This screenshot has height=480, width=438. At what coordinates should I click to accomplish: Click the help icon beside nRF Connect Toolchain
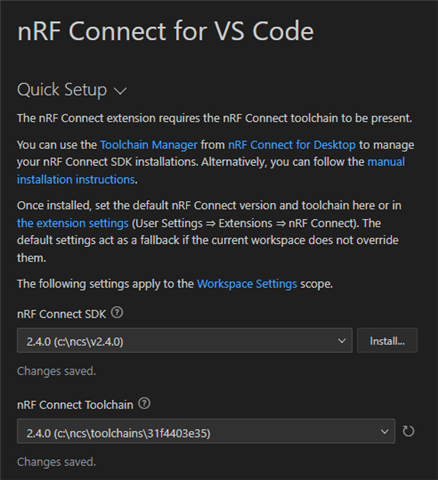[x=144, y=403]
